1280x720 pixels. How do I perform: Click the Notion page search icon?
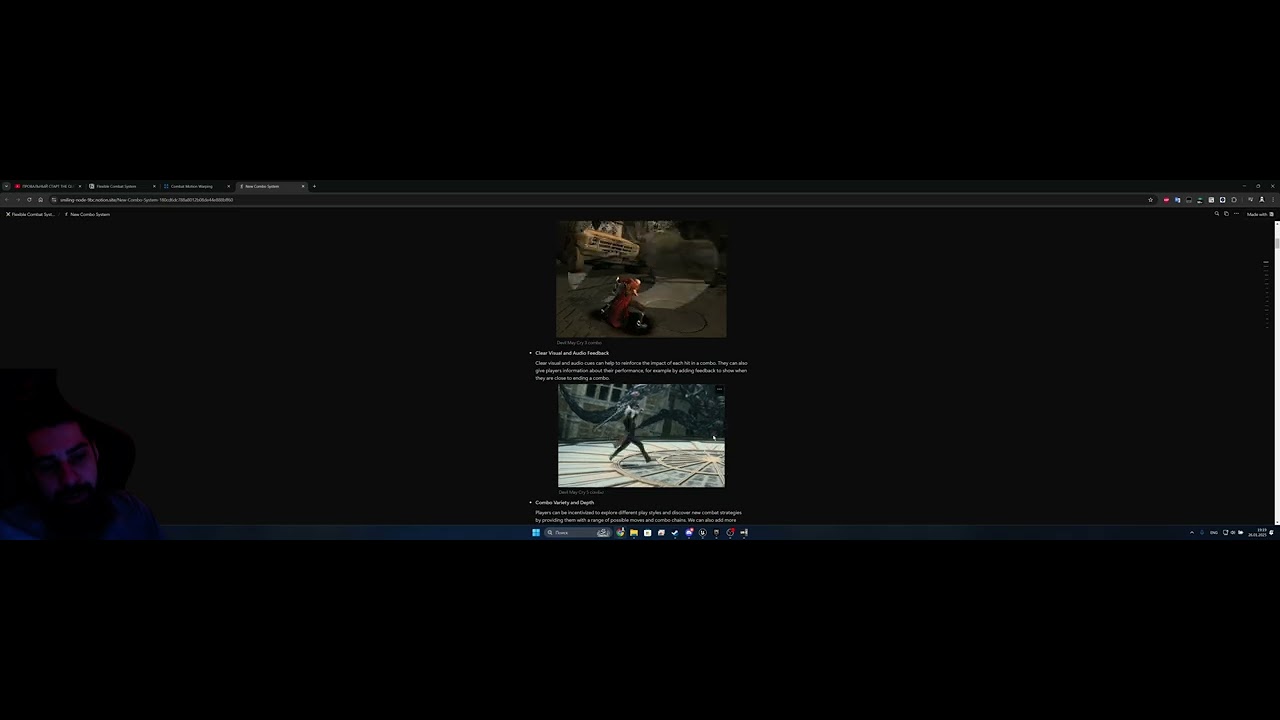1217,214
